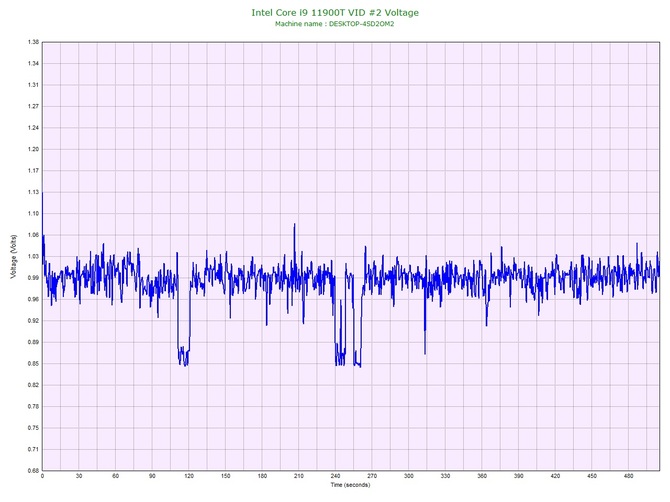670x502 pixels.
Task: Click the tall voltage spike near 210 seconds
Action: tap(294, 246)
